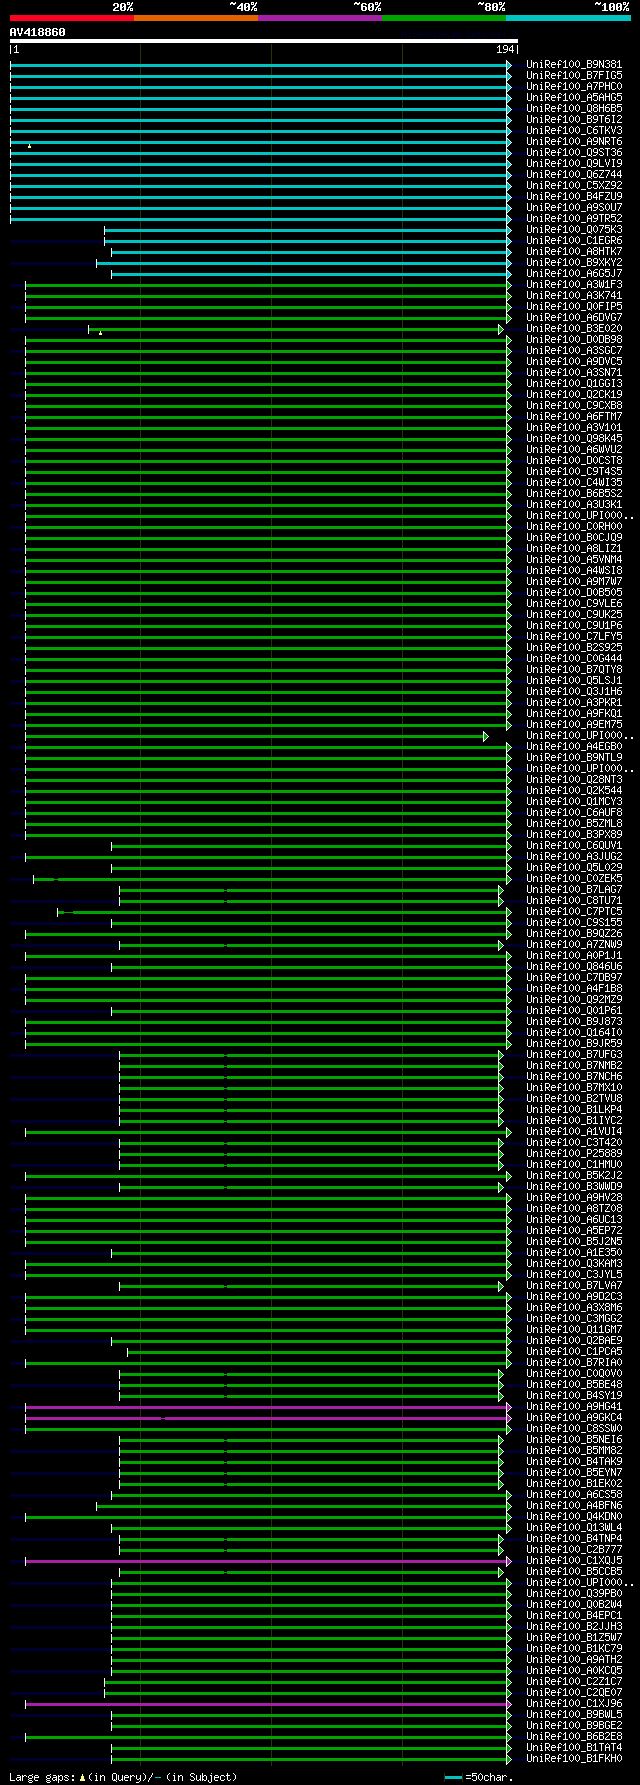
Task: Select the hit label UniRef100_C1XJ96
Action: tap(574, 1703)
